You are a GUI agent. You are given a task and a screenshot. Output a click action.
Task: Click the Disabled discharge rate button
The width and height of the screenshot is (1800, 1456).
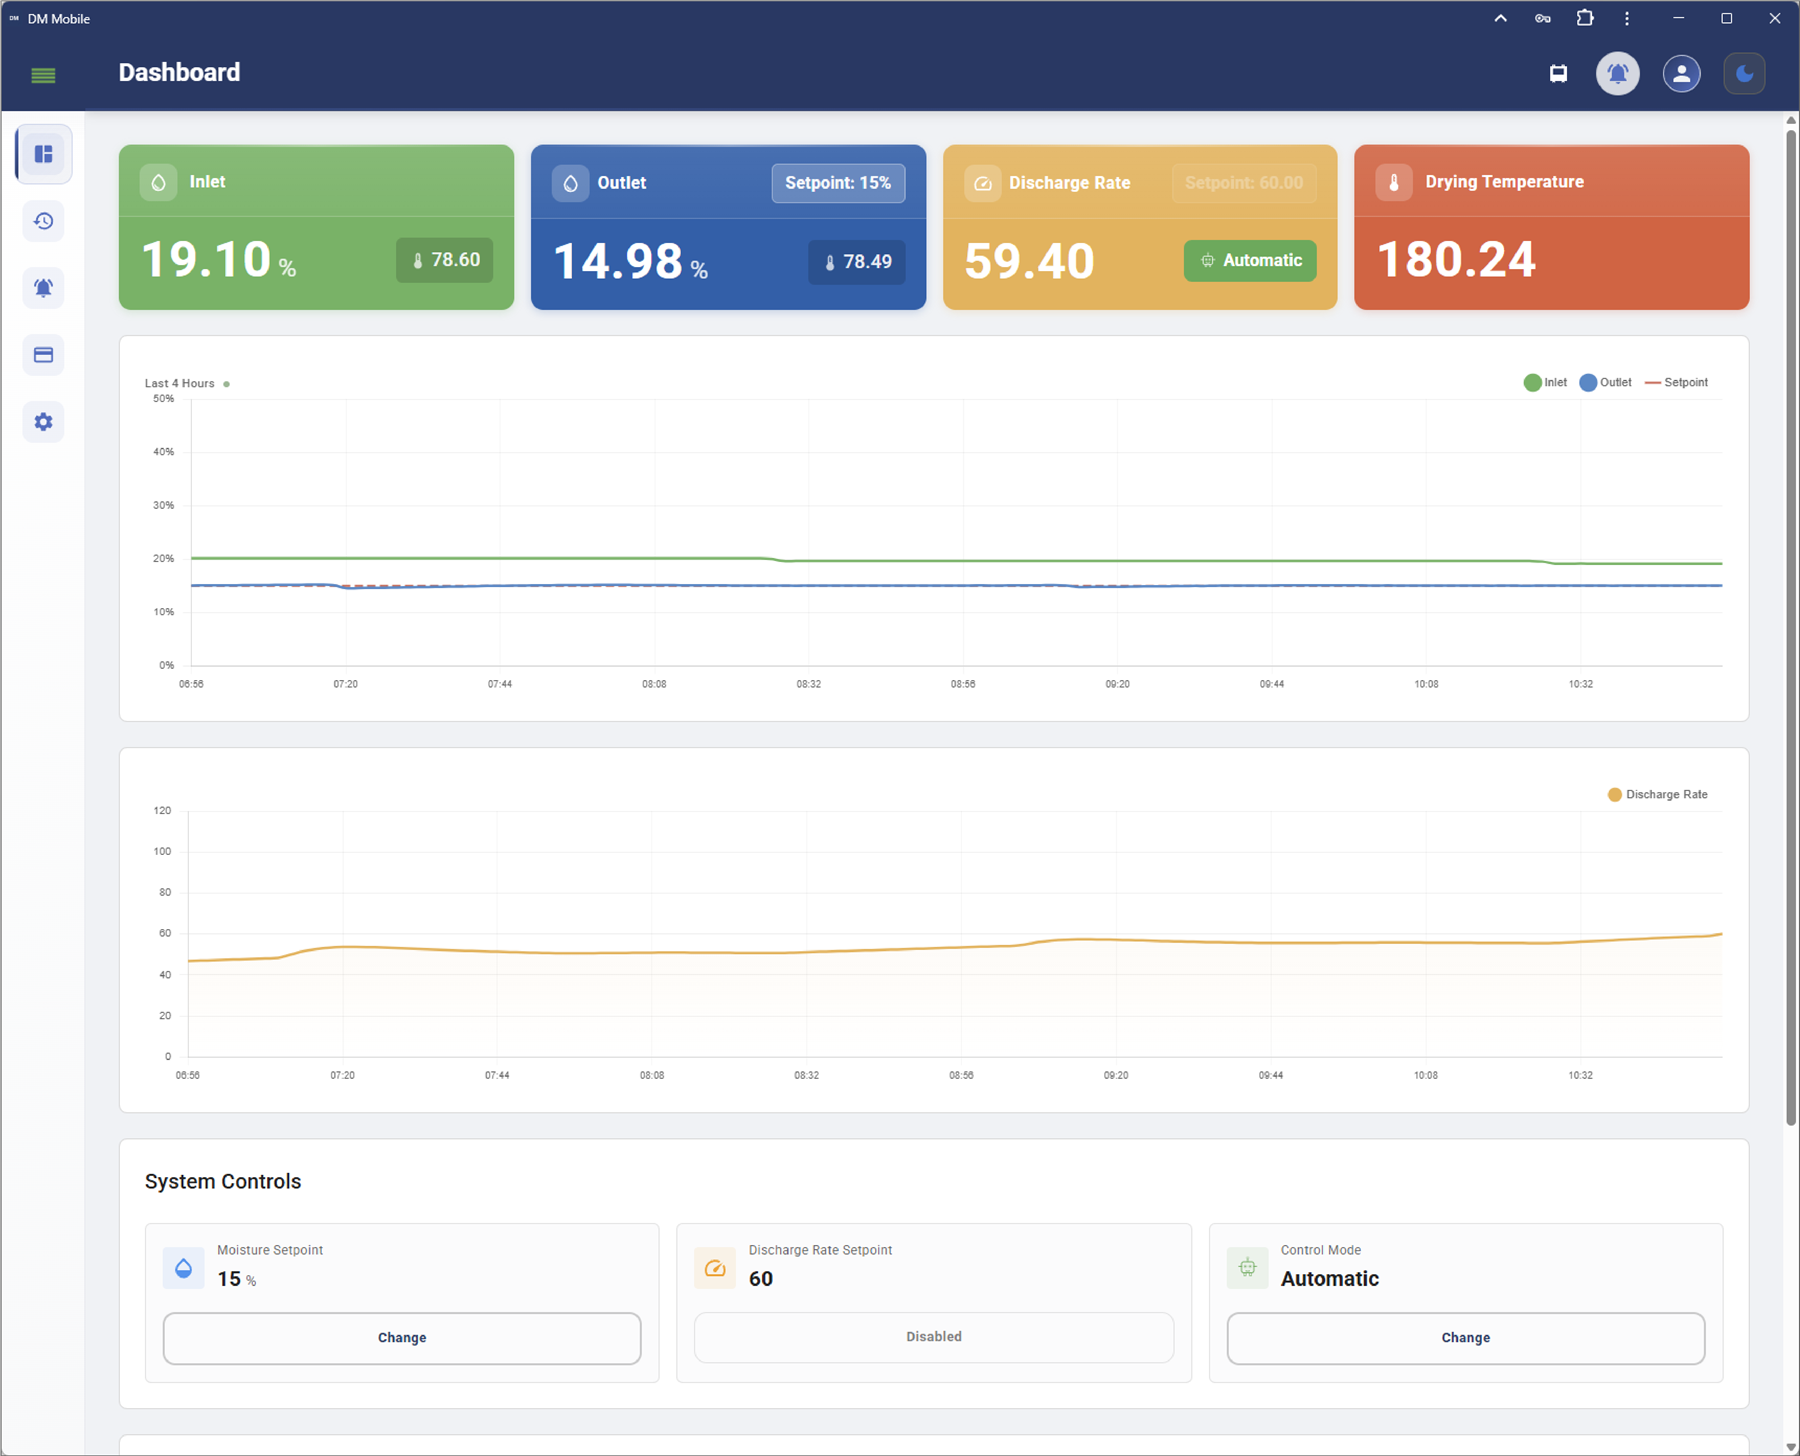pyautogui.click(x=934, y=1337)
